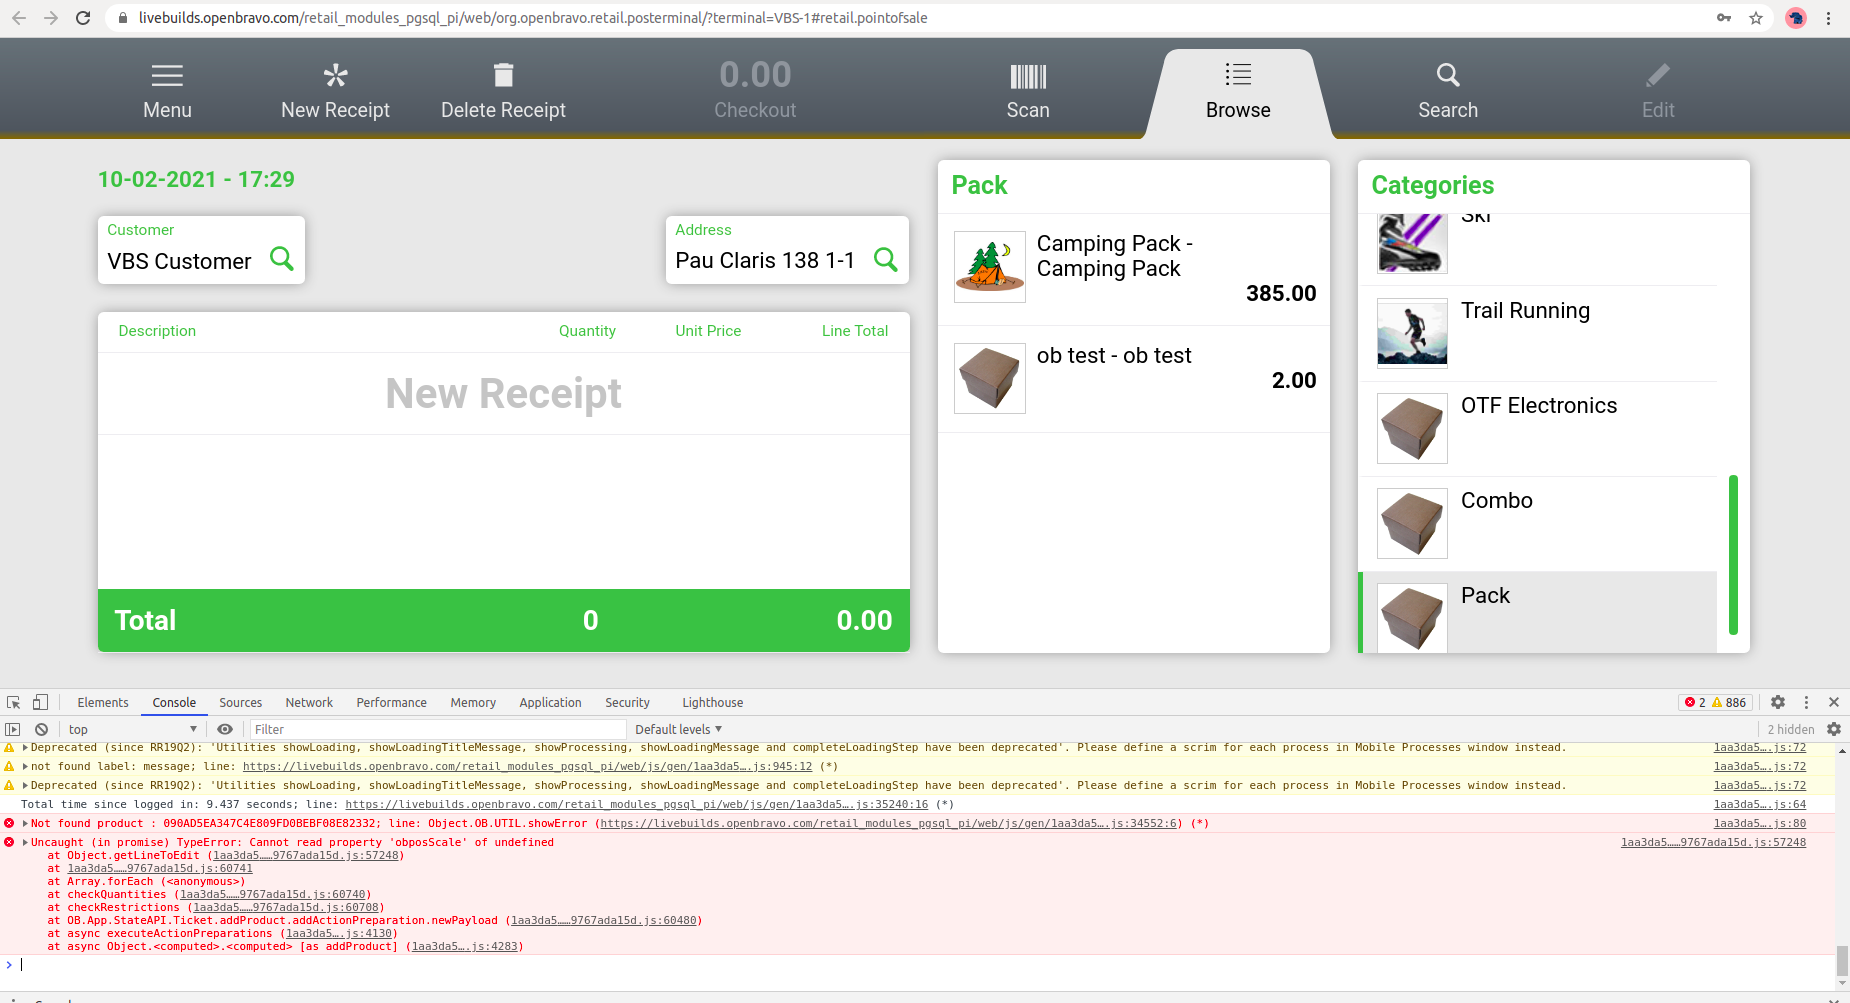Open DevTools customize three-dot menu
The height and width of the screenshot is (1003, 1850).
click(x=1806, y=702)
